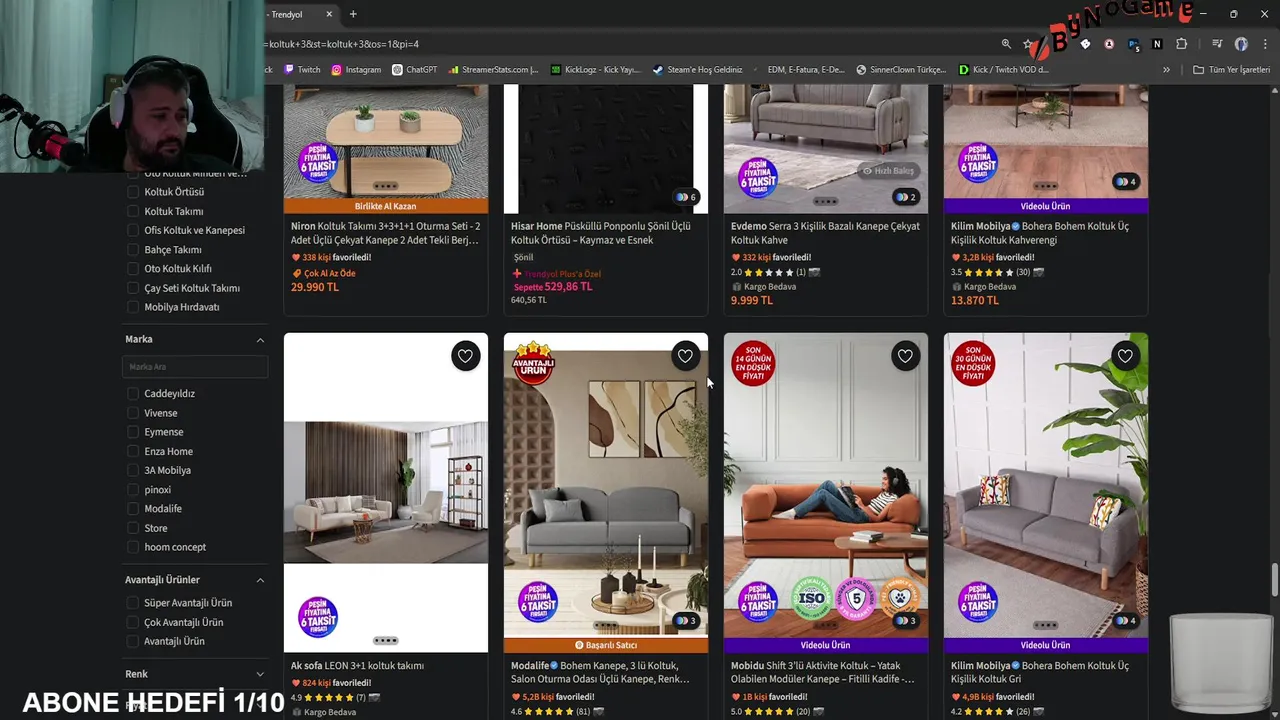Open Niron Koltuk Takımı product title
The width and height of the screenshot is (1280, 720).
pyautogui.click(x=386, y=233)
